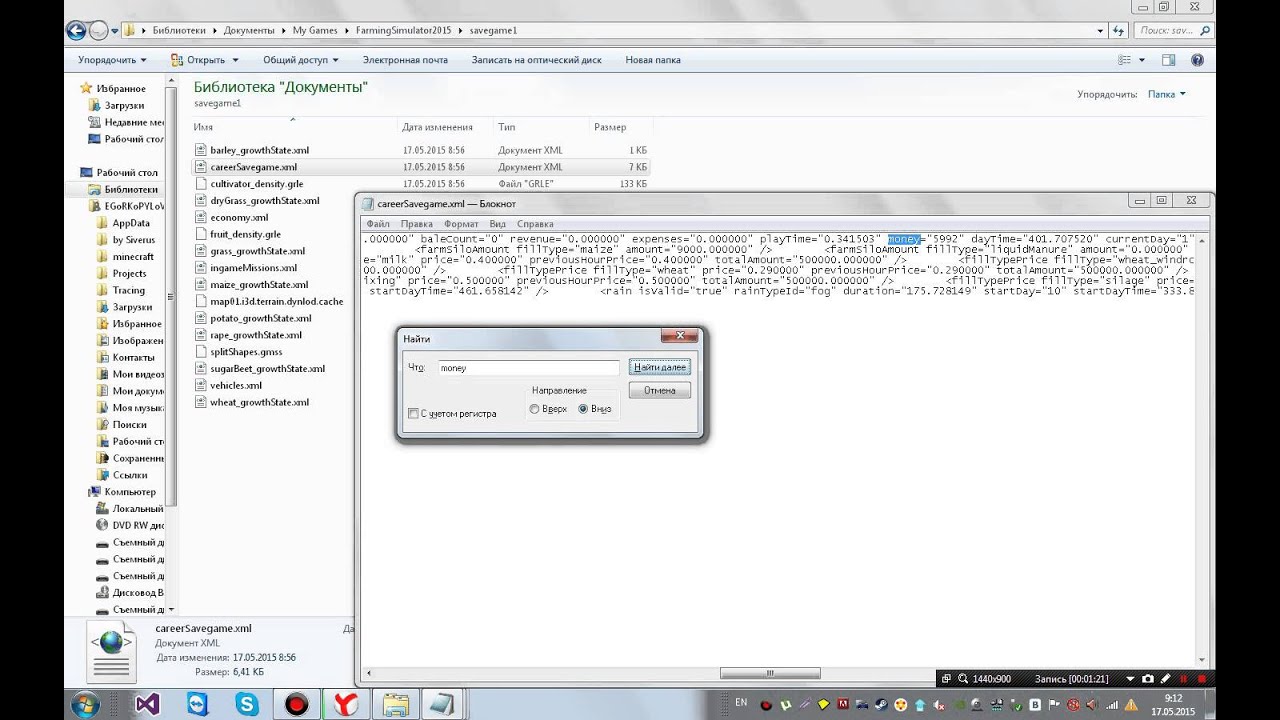
Task: Enable the case-sensitive checkbox in Find dialog
Action: (x=414, y=413)
